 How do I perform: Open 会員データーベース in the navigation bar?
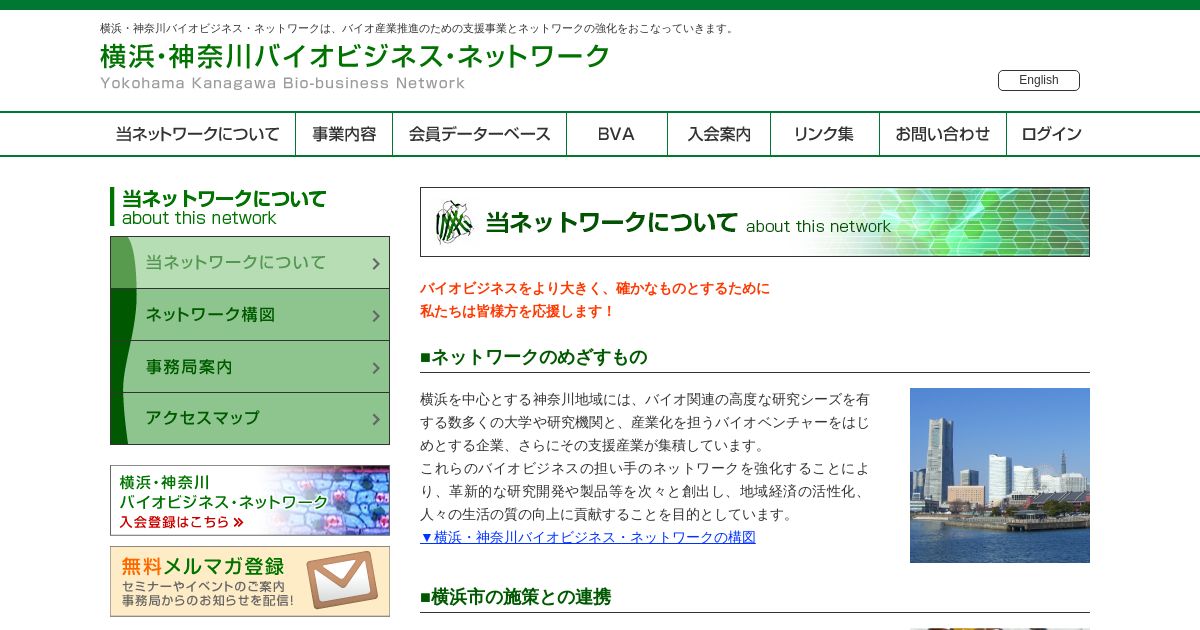click(479, 134)
